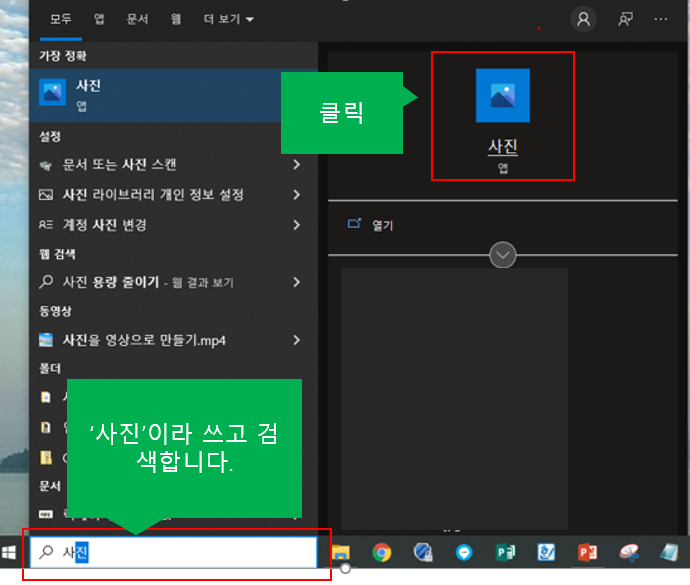Image resolution: width=690 pixels, height=585 pixels.
Task: Select 문서 또는 사진 스캔 setting
Action: tap(173, 165)
